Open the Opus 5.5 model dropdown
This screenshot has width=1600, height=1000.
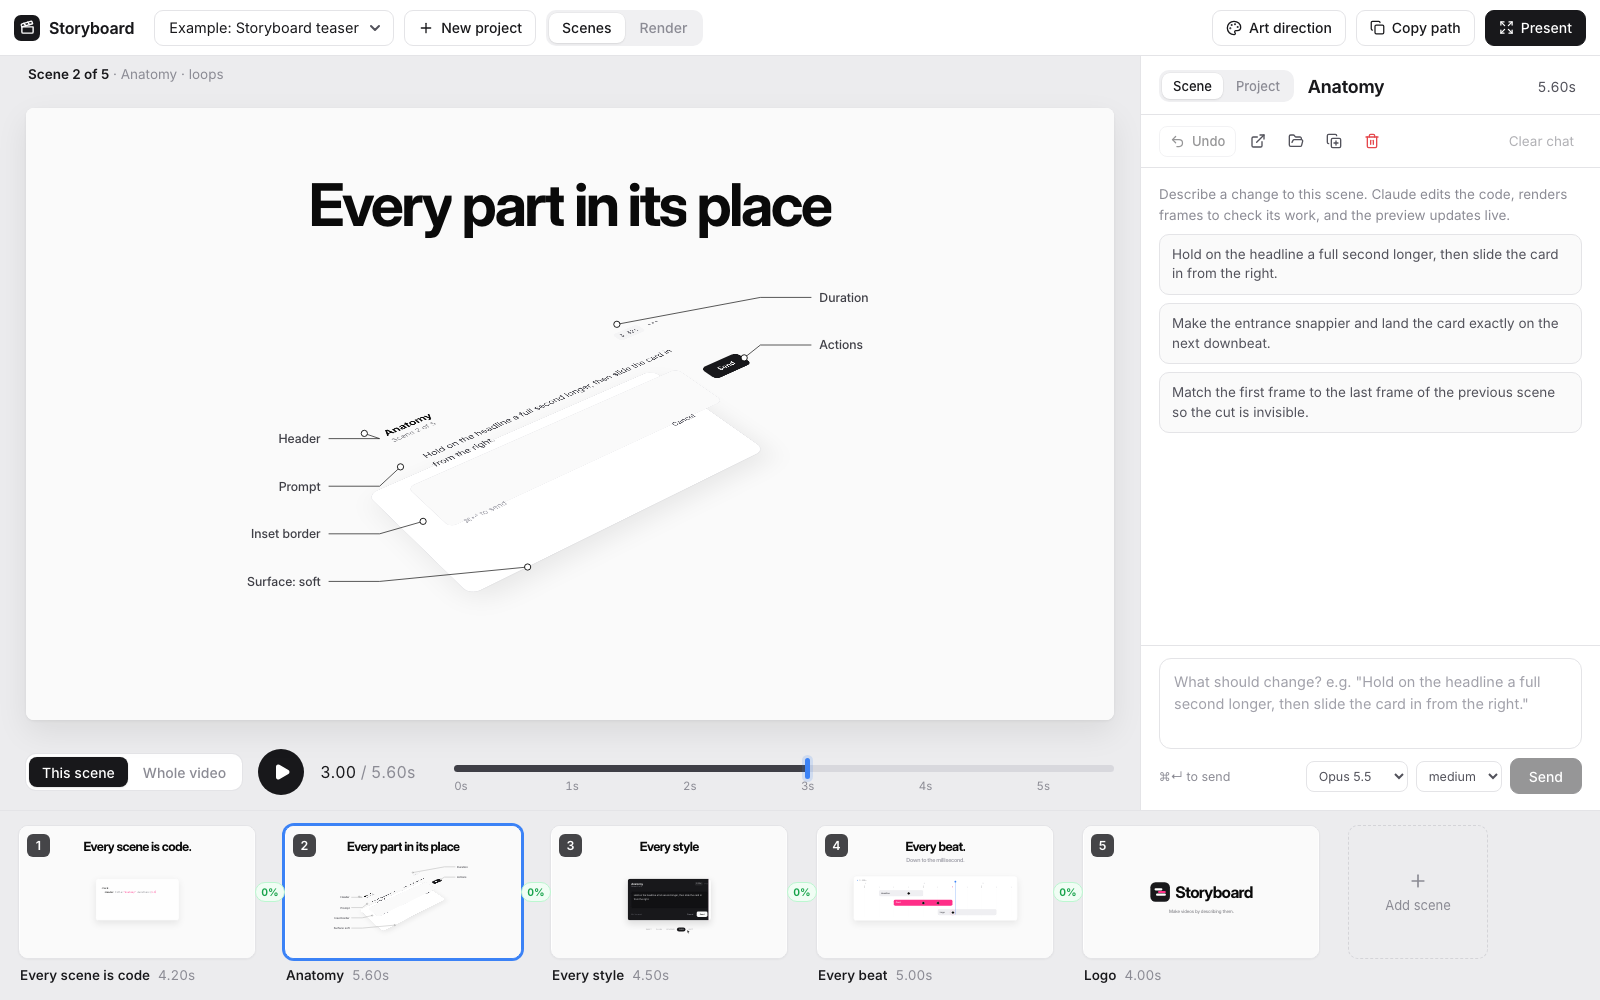1357,776
